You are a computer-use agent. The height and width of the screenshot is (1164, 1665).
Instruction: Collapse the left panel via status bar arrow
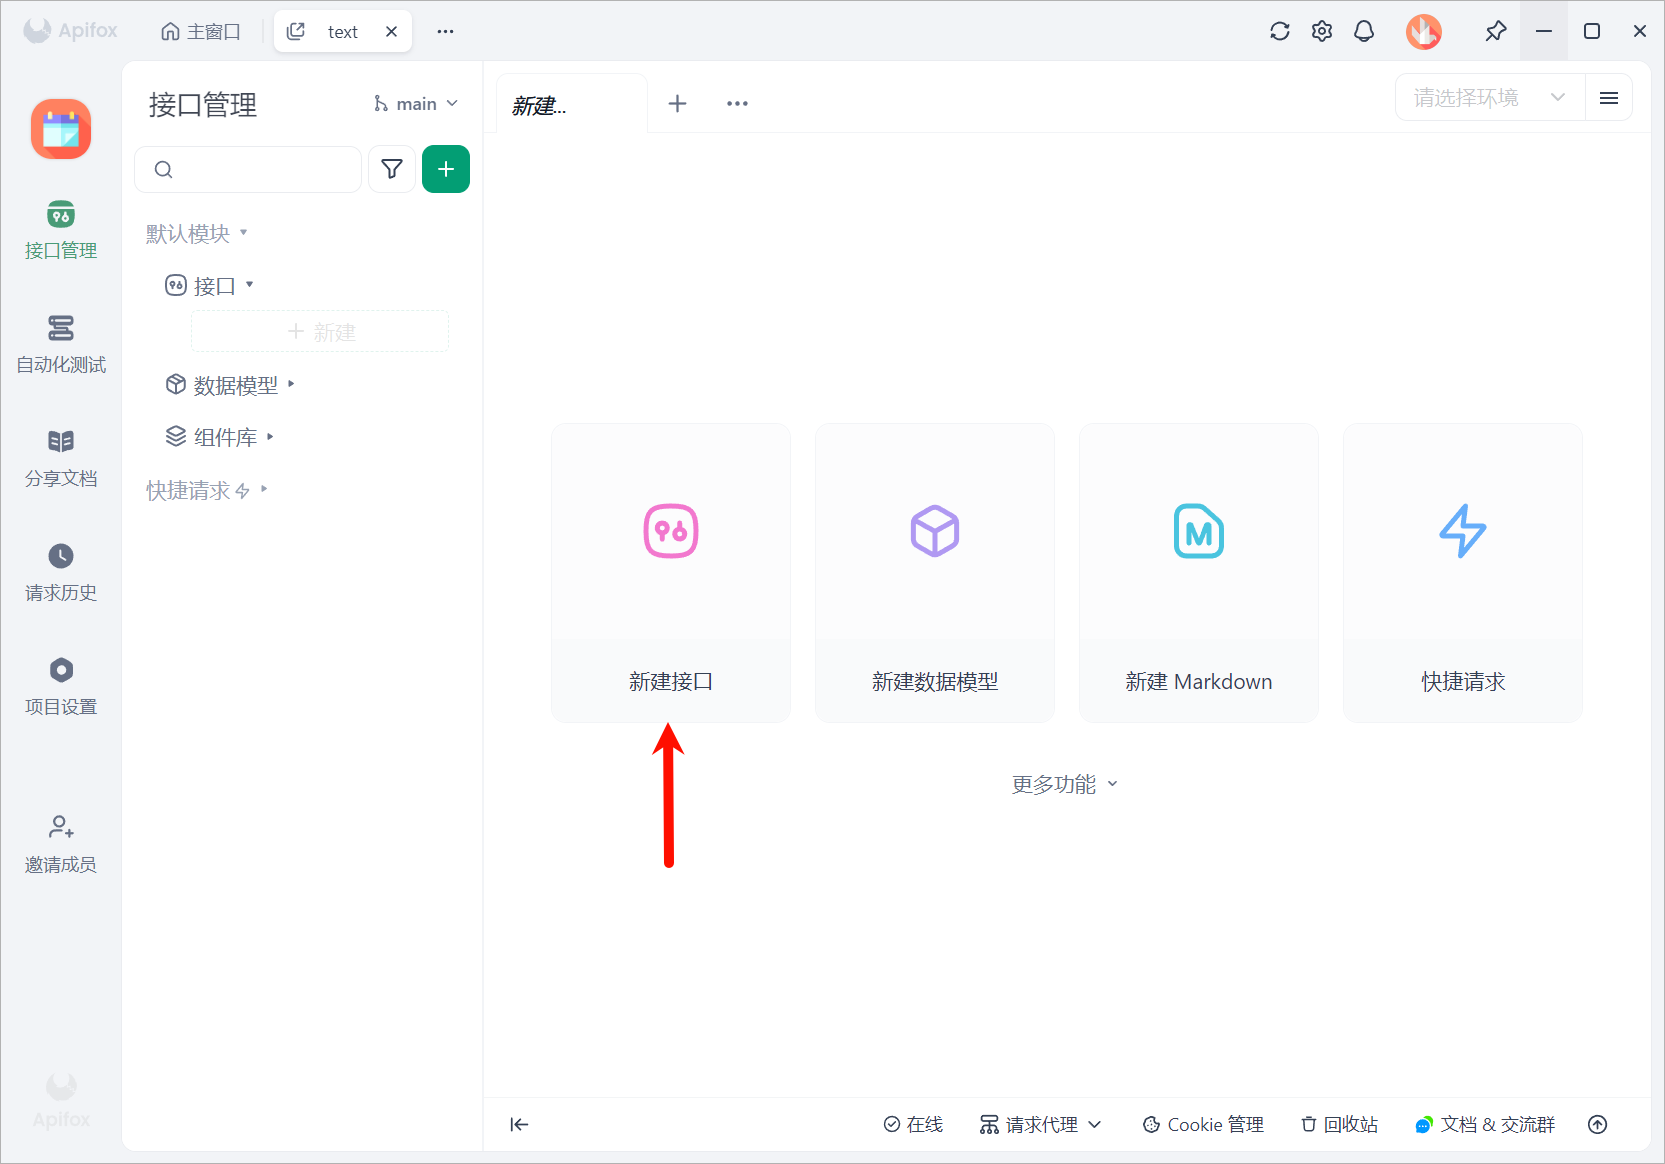[519, 1124]
